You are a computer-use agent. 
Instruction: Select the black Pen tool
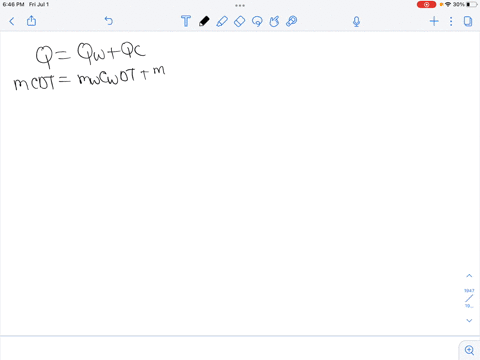204,21
